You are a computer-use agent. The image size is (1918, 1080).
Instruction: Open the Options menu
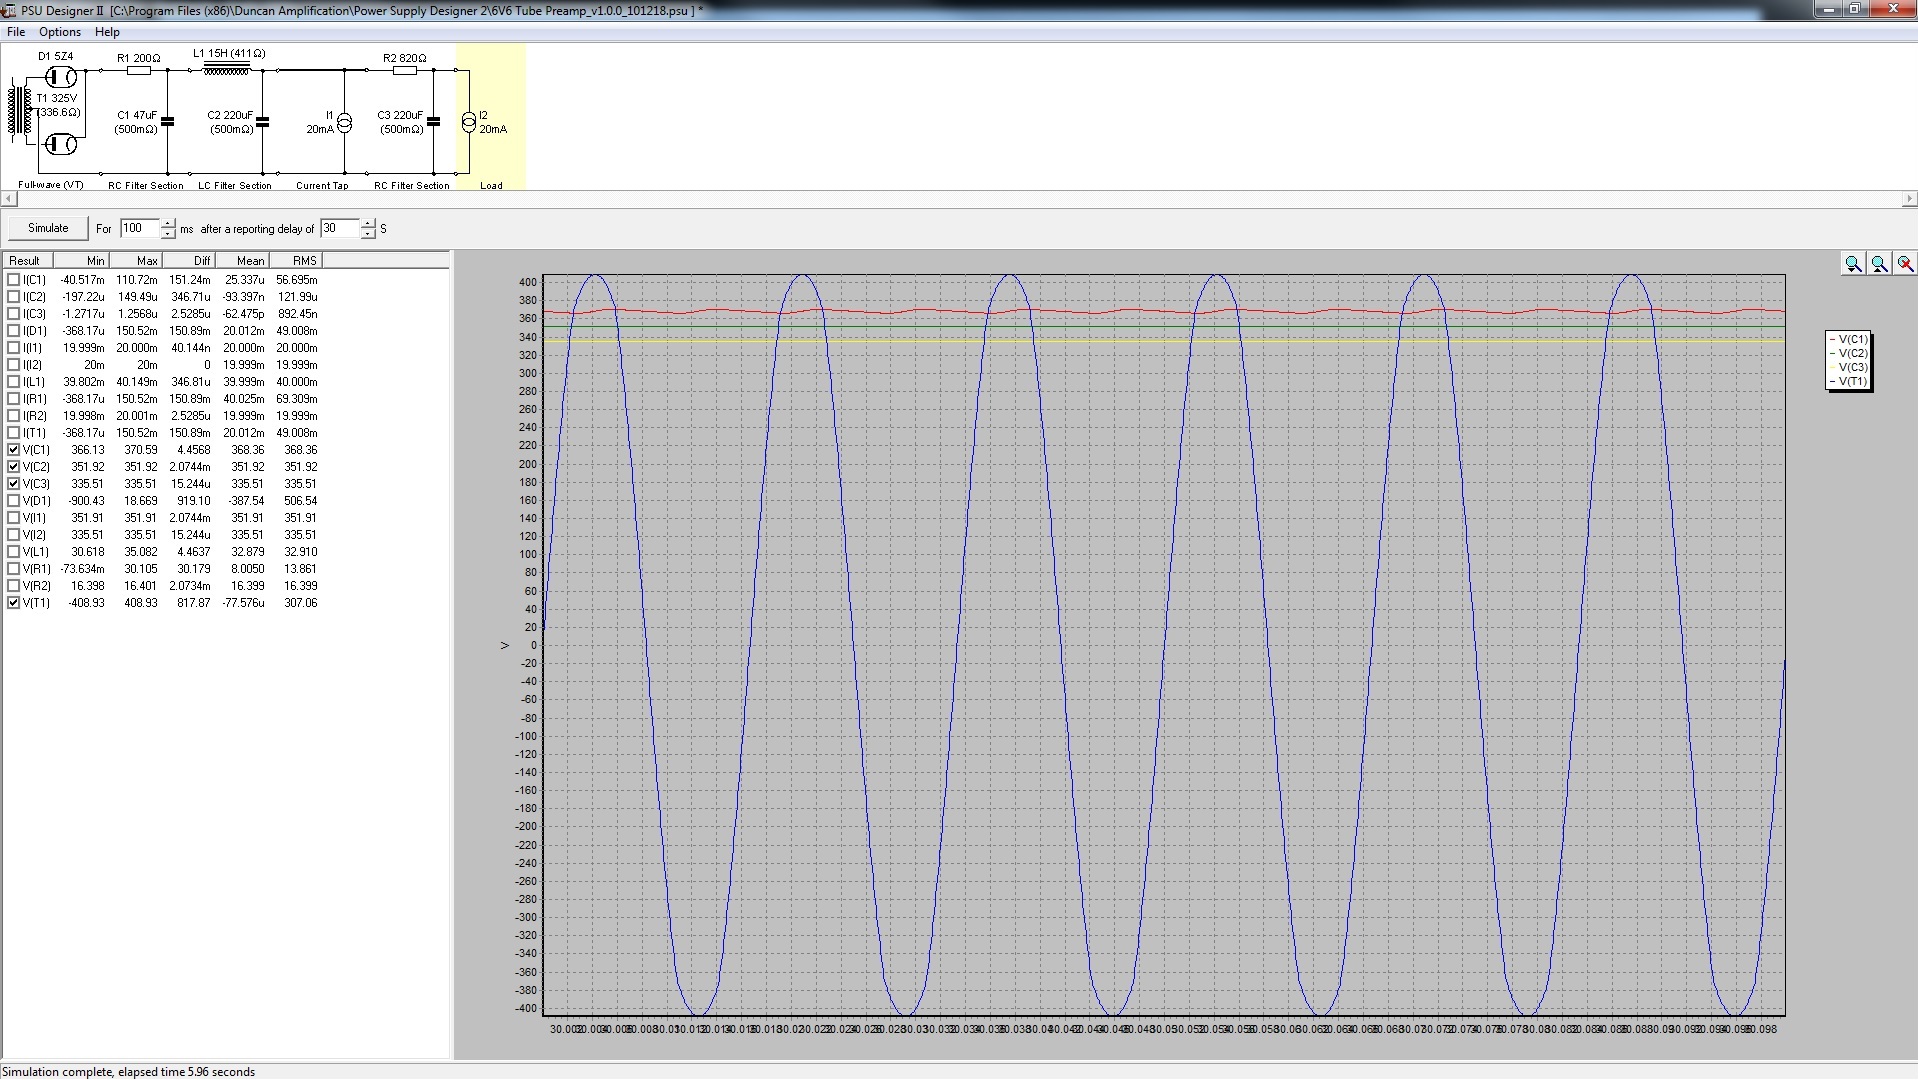(60, 32)
